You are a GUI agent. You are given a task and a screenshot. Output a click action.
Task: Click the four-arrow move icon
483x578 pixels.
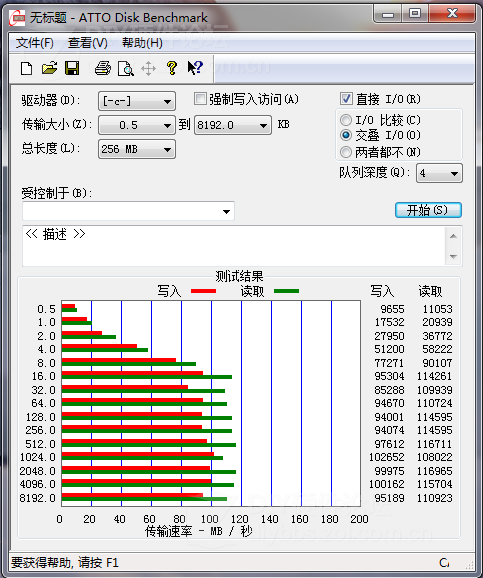pos(148,69)
